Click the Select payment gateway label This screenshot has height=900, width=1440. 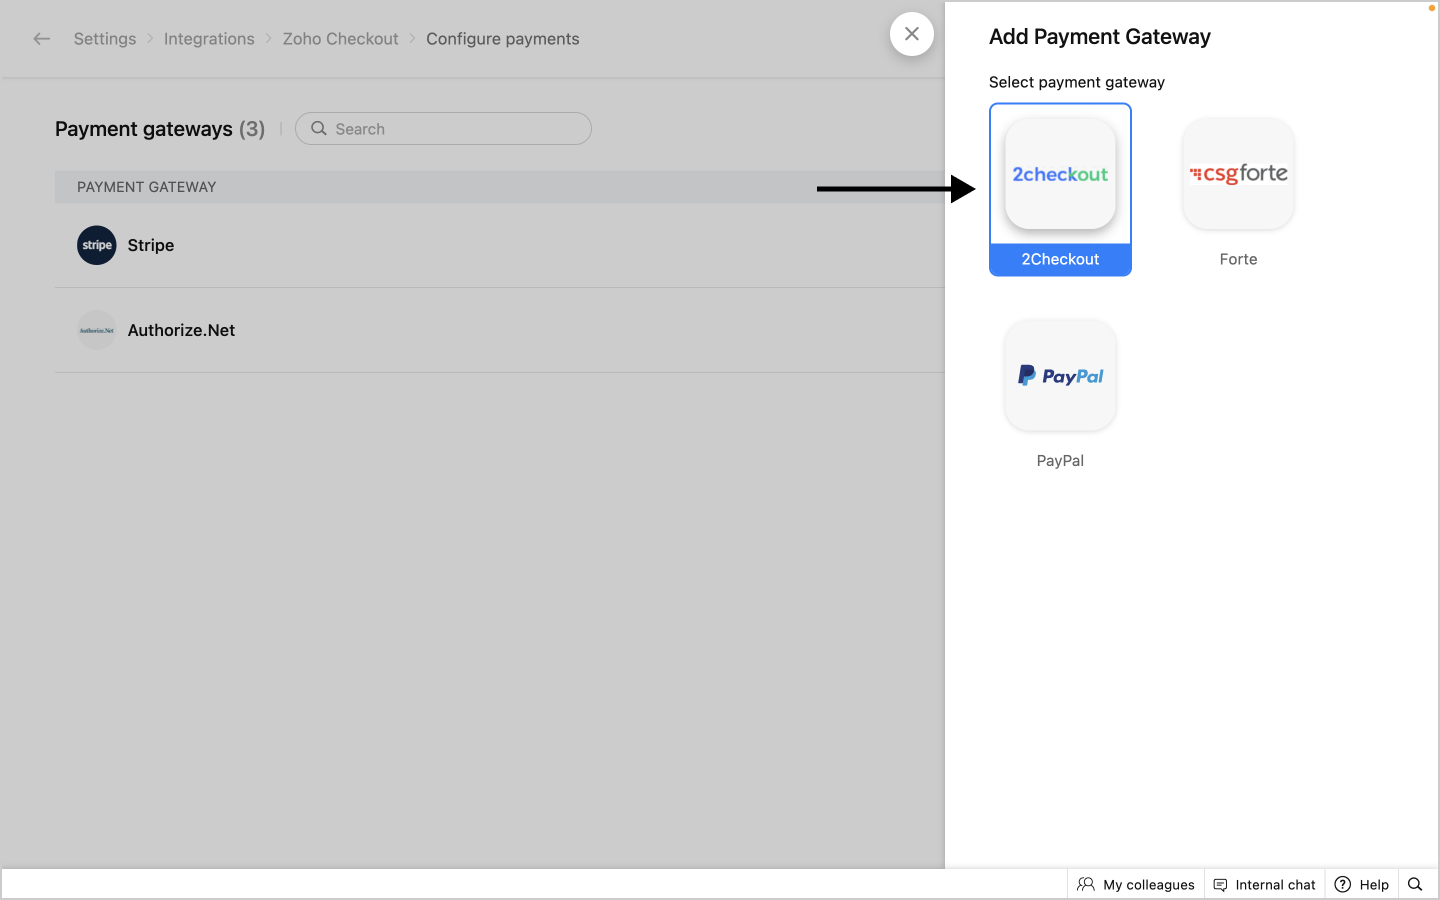coord(1077,82)
